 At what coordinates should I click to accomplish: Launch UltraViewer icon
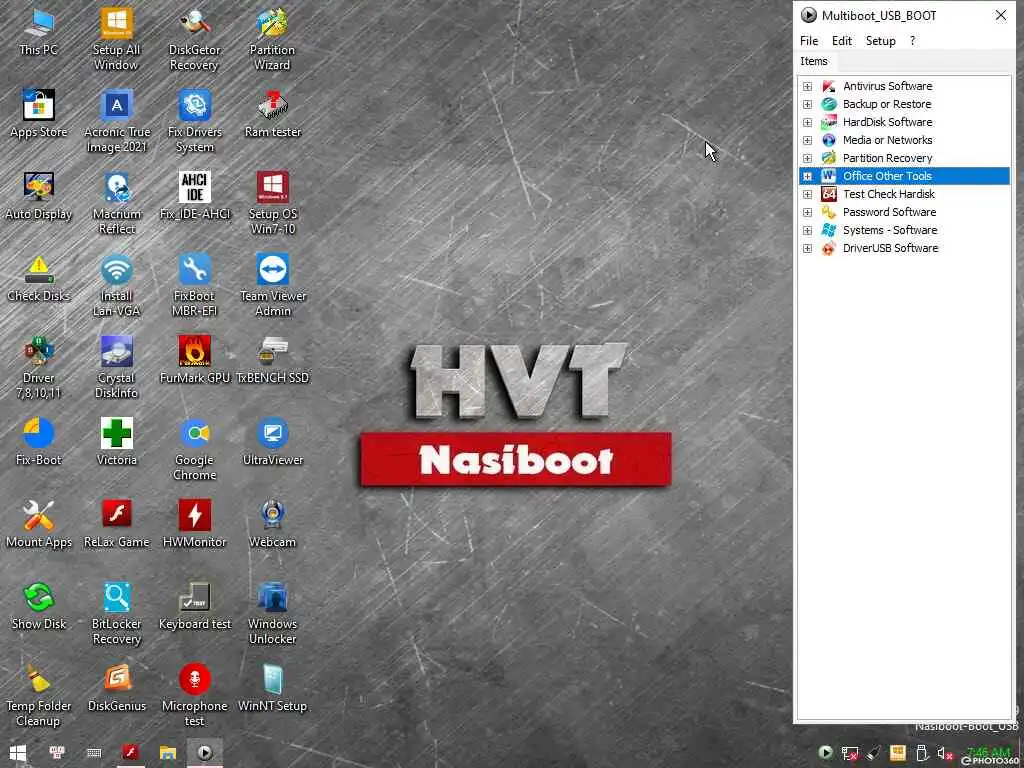point(272,443)
